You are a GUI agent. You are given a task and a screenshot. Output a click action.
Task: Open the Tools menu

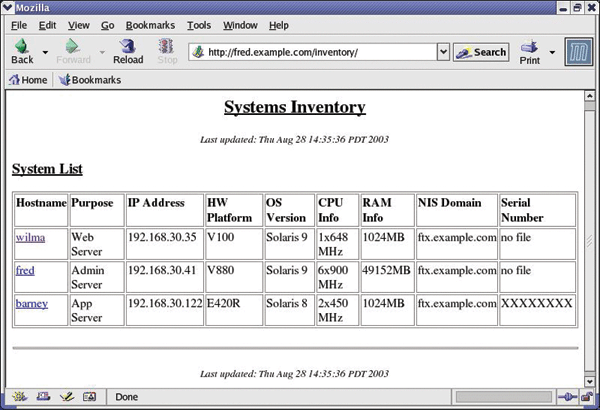(199, 25)
